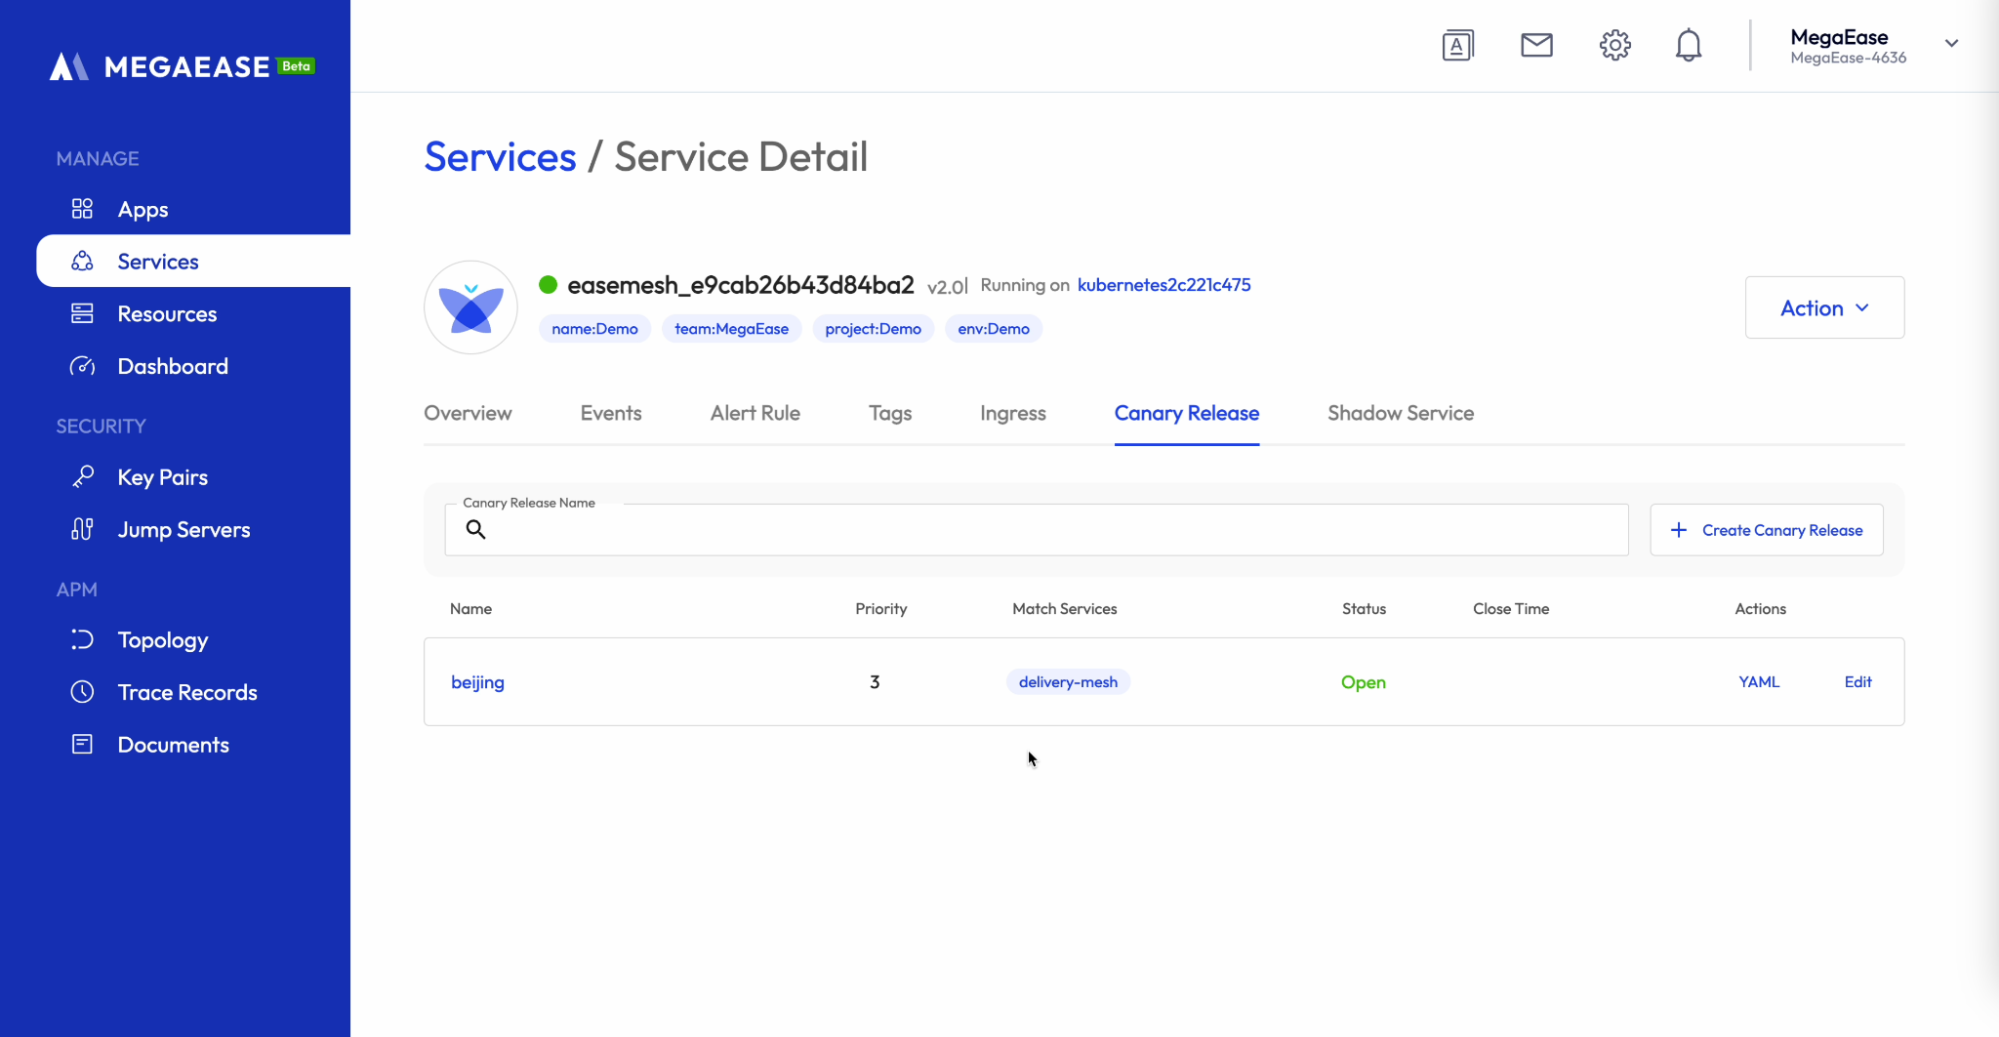Image resolution: width=1999 pixels, height=1037 pixels.
Task: Open Topology in the sidebar menu
Action: [162, 640]
